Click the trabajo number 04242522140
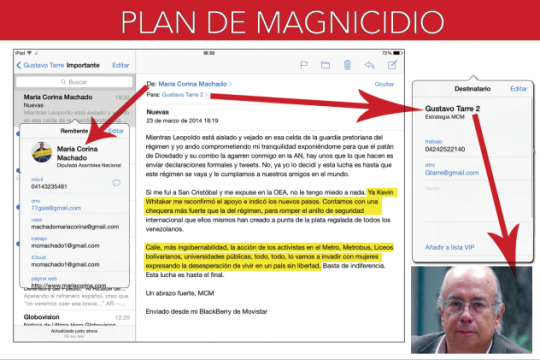The image size is (540, 360). tap(445, 149)
